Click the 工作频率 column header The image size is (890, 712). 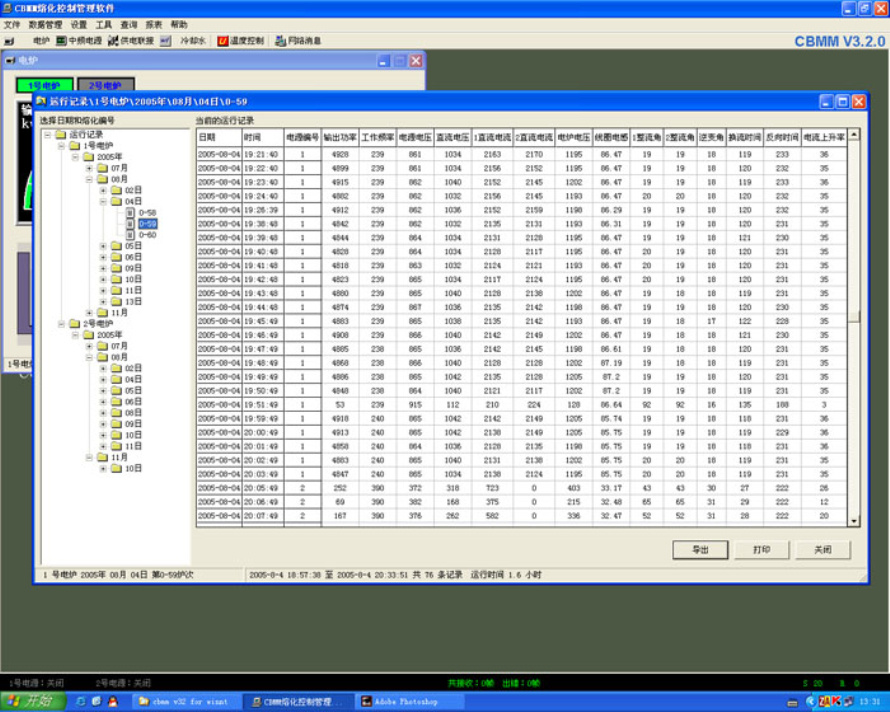[x=377, y=137]
